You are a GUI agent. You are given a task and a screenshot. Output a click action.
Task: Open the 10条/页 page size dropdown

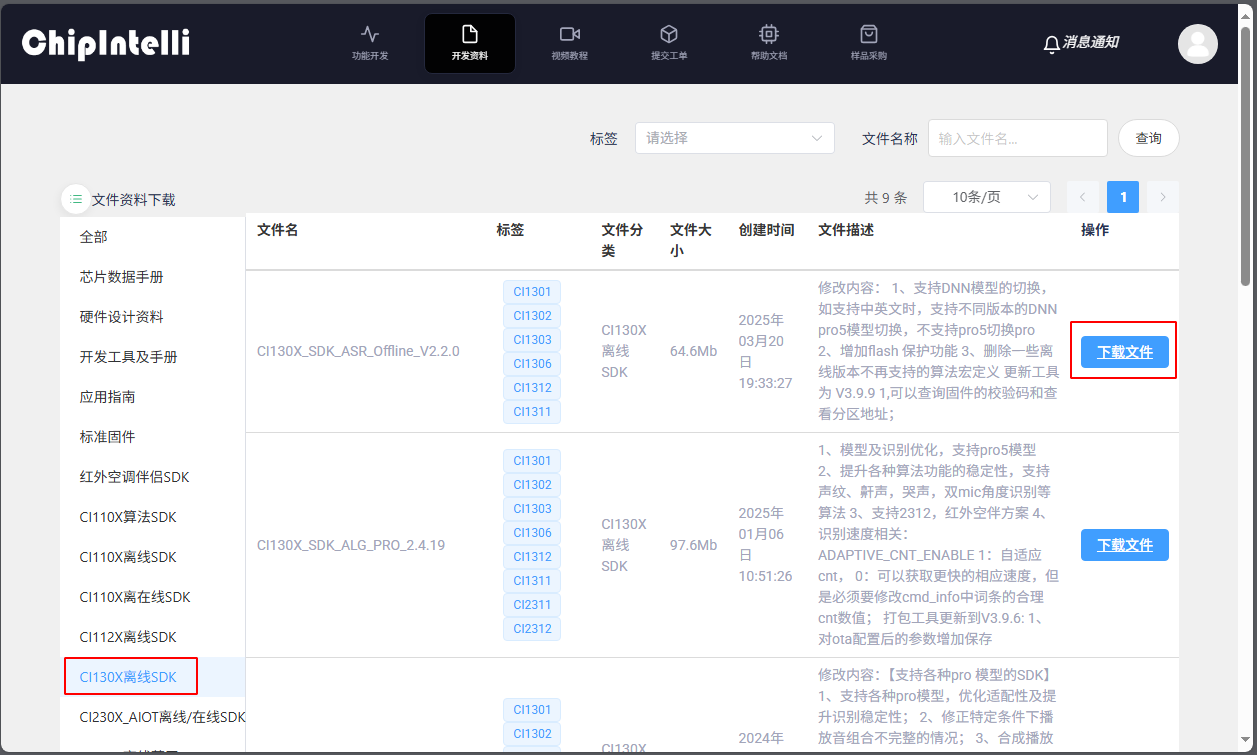(x=987, y=197)
